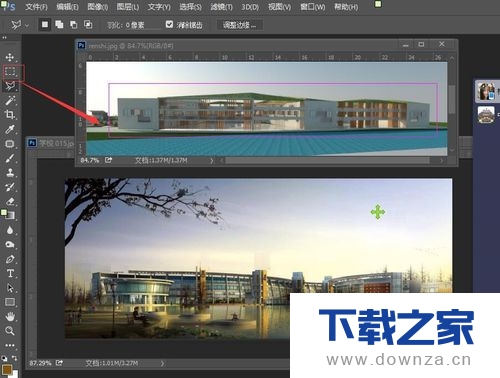Maximize the renshi.jpg document window
500x378 pixels.
(x=421, y=44)
